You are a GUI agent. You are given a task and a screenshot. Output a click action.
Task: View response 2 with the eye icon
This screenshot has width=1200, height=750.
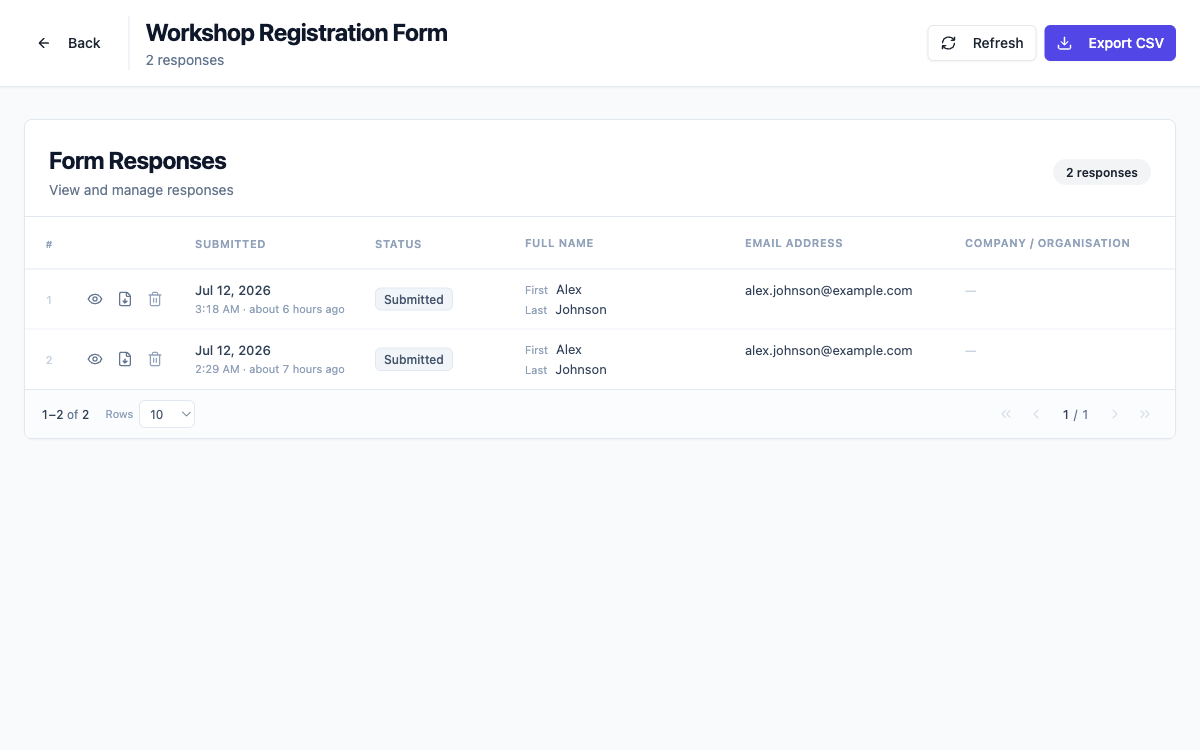point(95,359)
